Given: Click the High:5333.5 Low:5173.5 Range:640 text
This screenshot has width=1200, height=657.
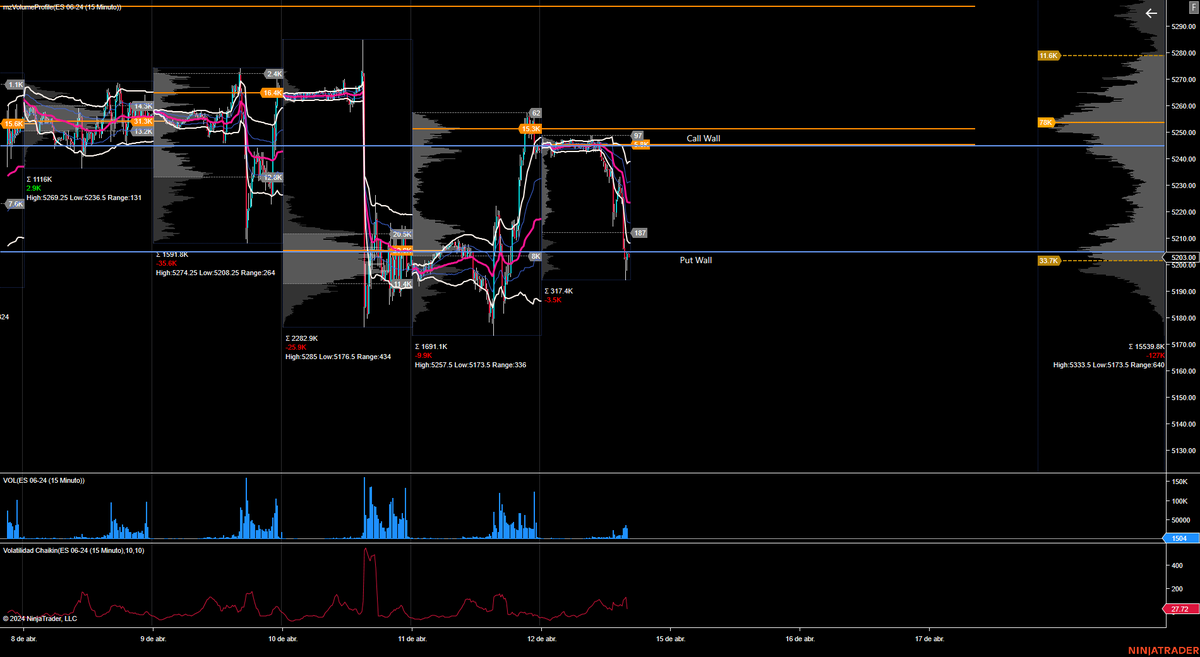Looking at the screenshot, I should (x=1109, y=365).
